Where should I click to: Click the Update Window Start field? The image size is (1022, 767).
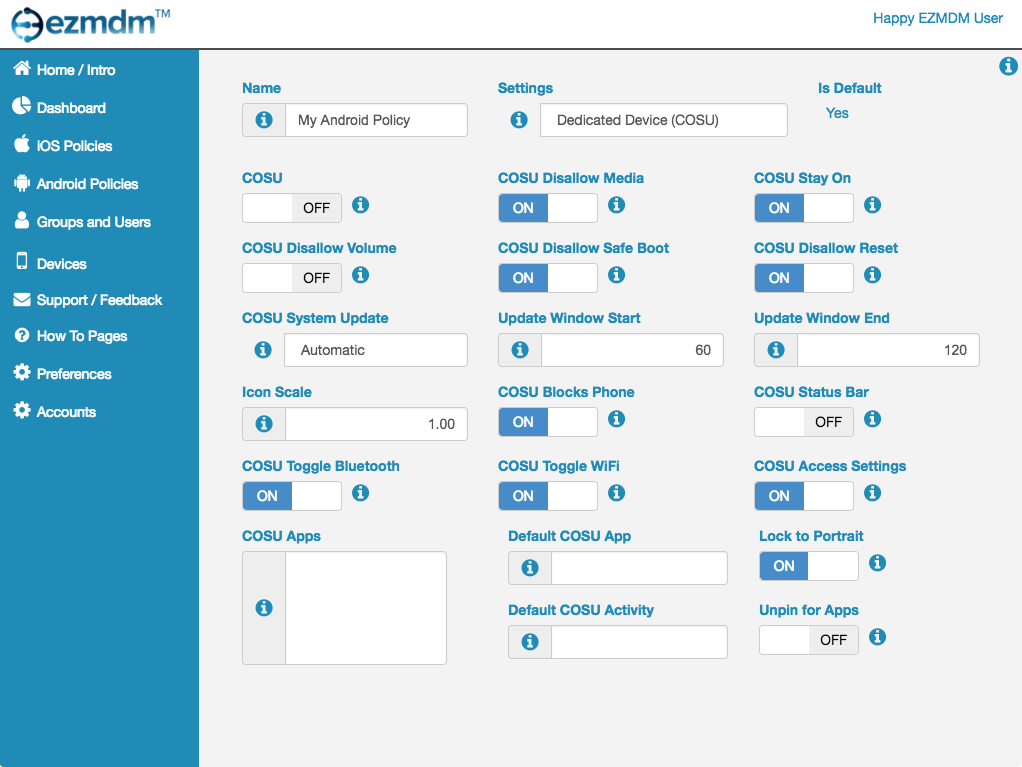[x=632, y=350]
